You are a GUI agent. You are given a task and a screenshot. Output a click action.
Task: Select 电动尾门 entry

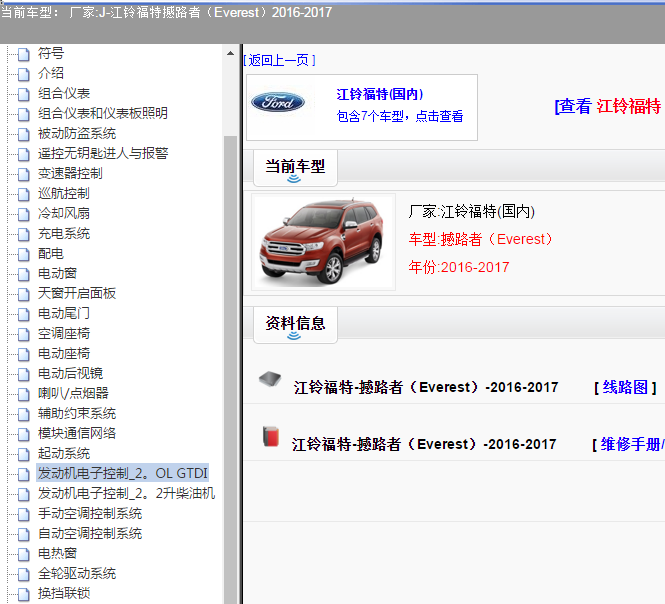[x=64, y=313]
